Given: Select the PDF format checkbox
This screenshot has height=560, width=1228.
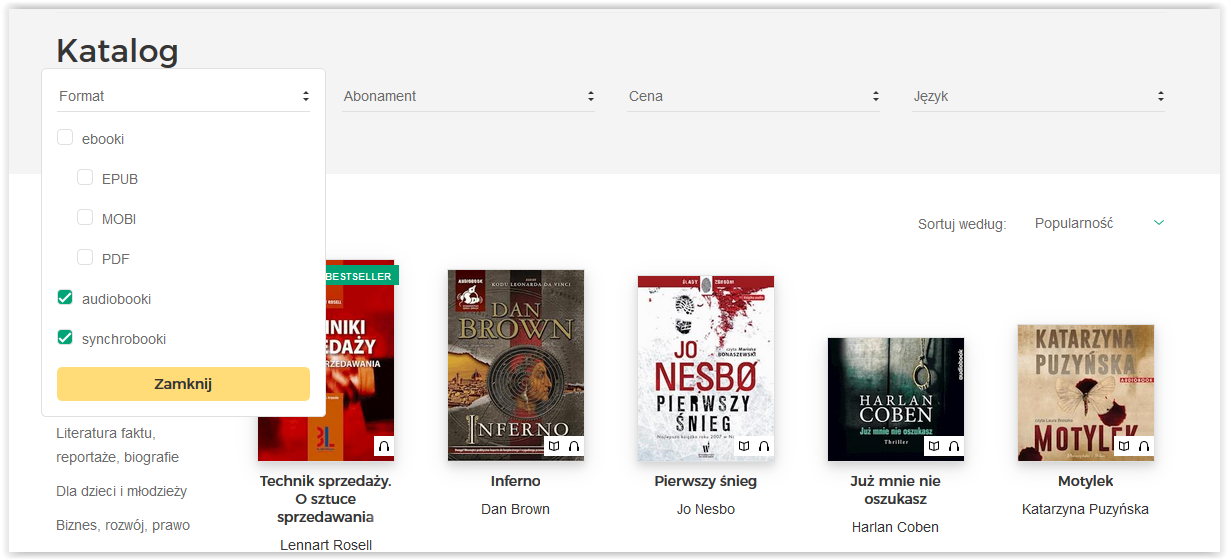Looking at the screenshot, I should 85,258.
